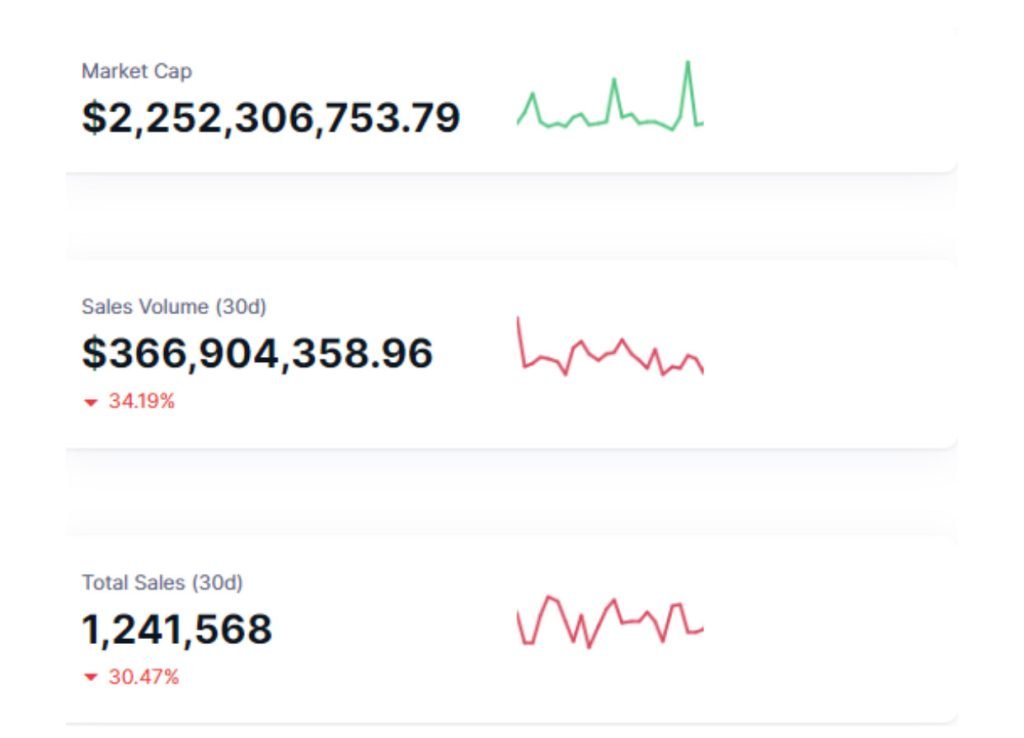Image resolution: width=1024 pixels, height=738 pixels.
Task: Click the Sales Volume (30d) label
Action: (174, 306)
